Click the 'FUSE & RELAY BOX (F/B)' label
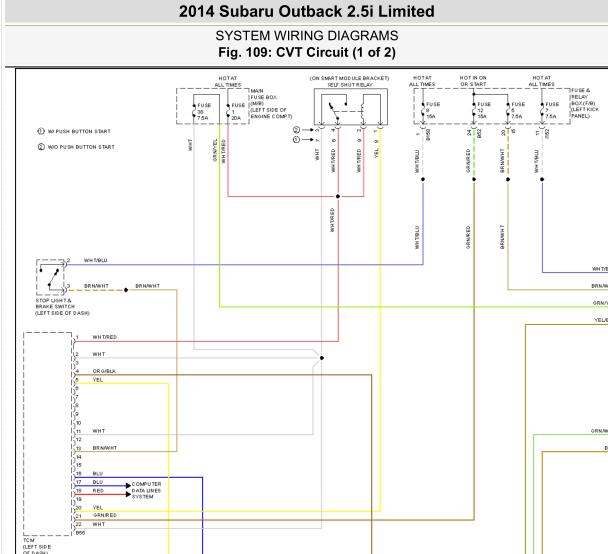 pos(583,97)
